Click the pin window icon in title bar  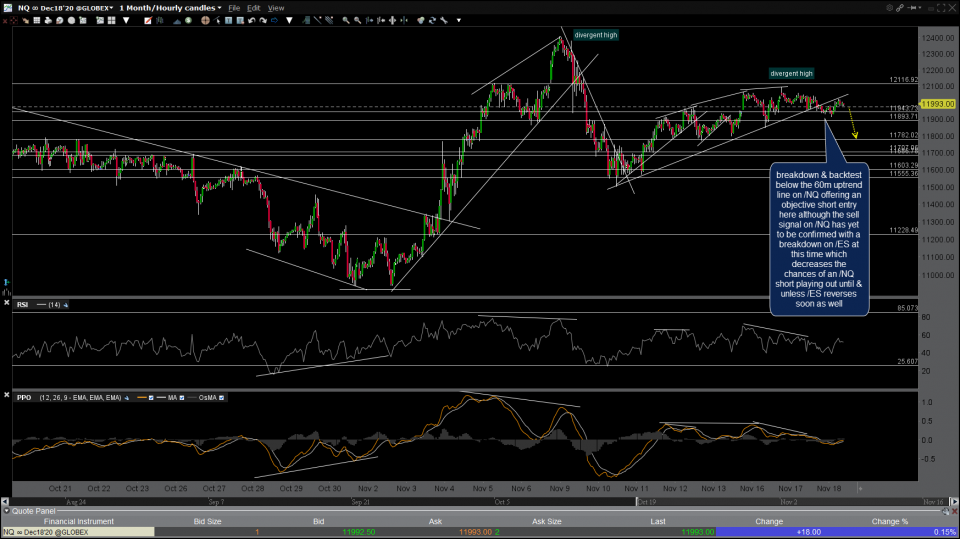[912, 7]
